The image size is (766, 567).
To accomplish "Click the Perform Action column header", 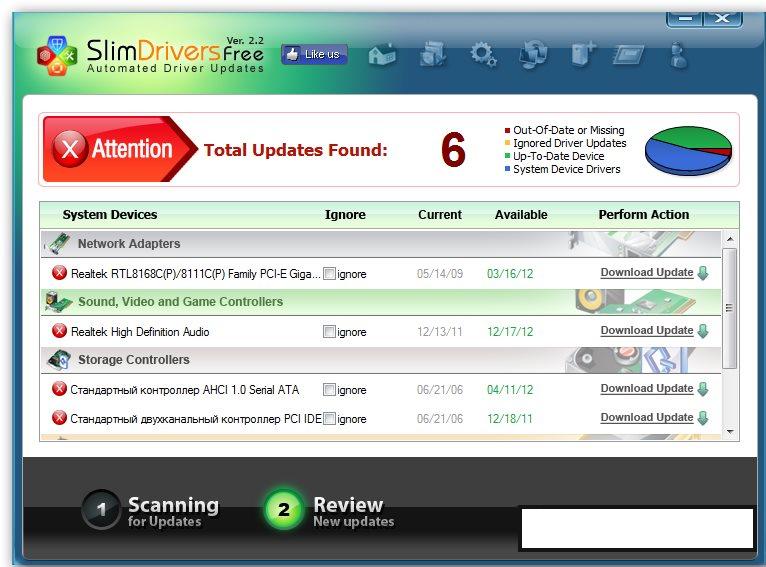I will tap(644, 214).
